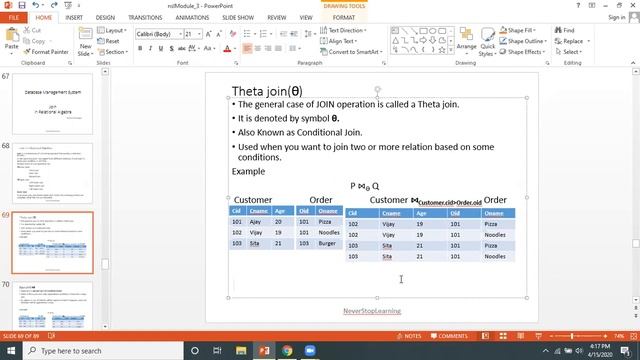Click Find in Editing group

(x=564, y=30)
